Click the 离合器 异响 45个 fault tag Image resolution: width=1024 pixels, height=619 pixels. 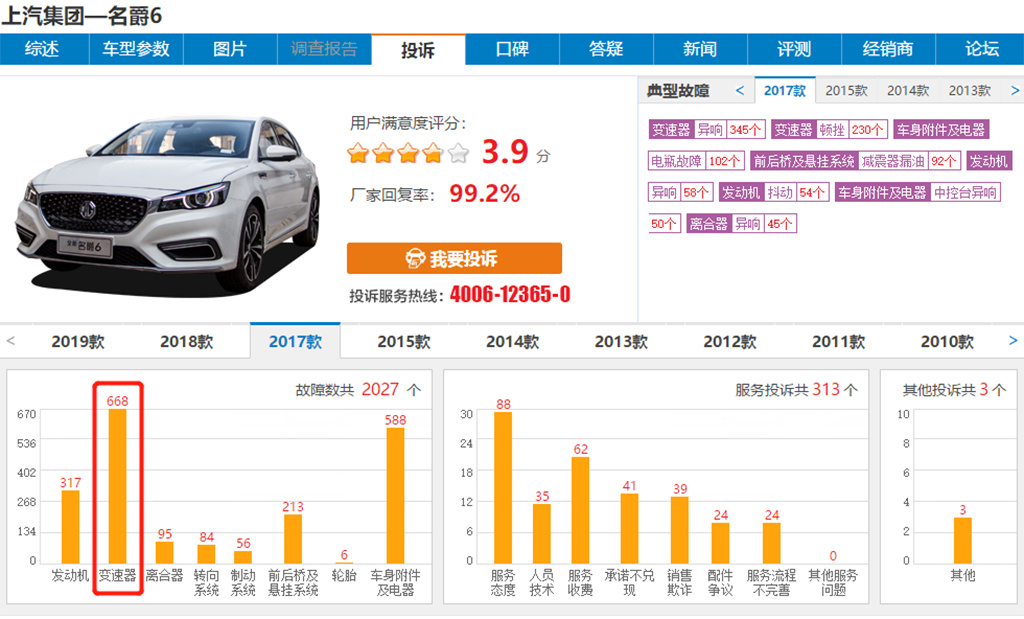click(741, 224)
